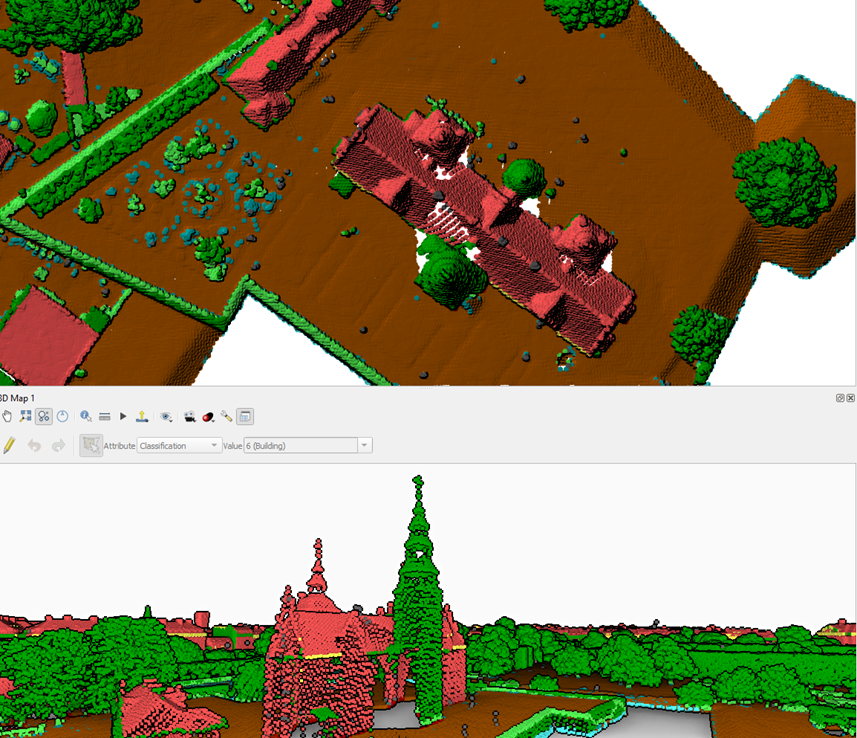Open the 3D configuration wrench options
The image size is (857, 738).
226,417
